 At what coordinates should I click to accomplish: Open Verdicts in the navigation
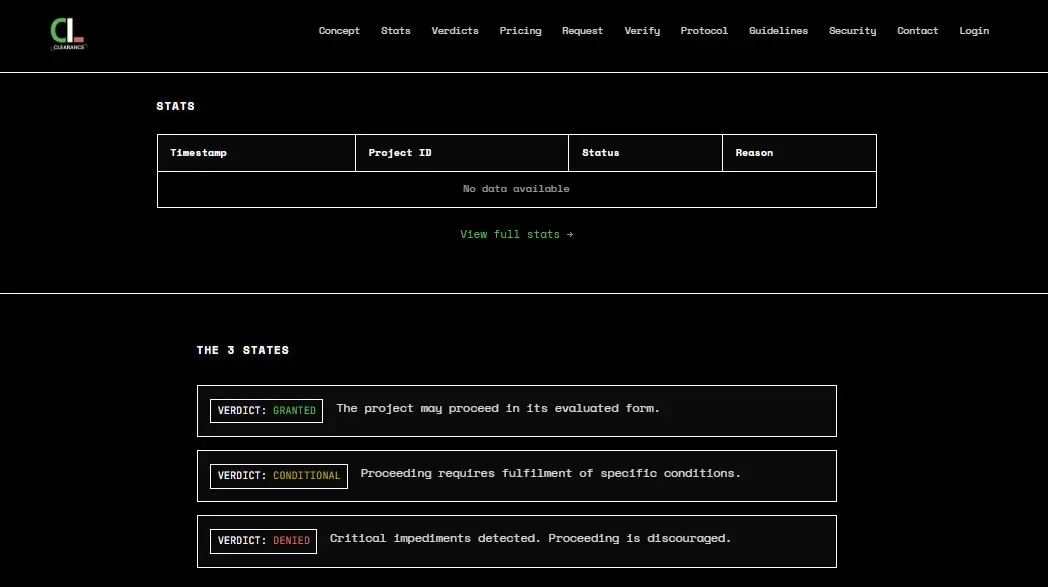click(454, 31)
